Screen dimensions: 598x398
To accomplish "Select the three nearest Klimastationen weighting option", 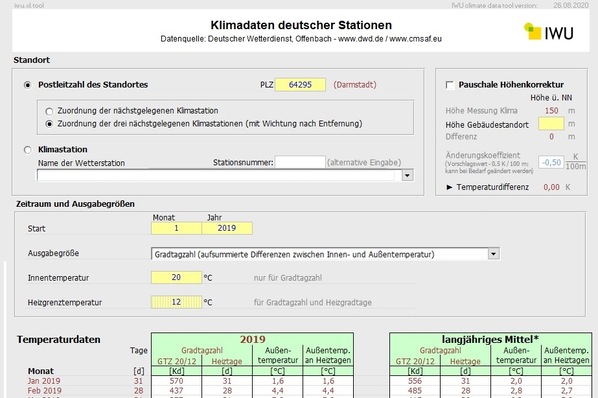I will (49, 124).
